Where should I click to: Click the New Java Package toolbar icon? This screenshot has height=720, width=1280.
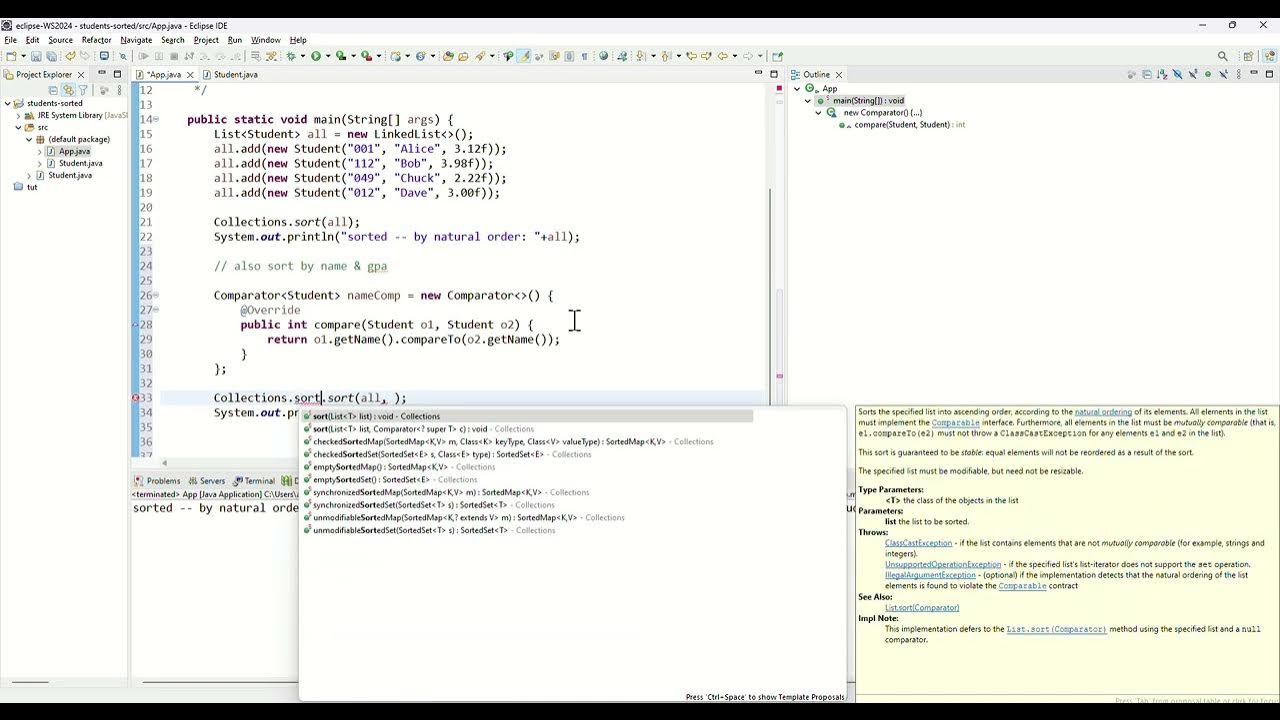(x=448, y=55)
